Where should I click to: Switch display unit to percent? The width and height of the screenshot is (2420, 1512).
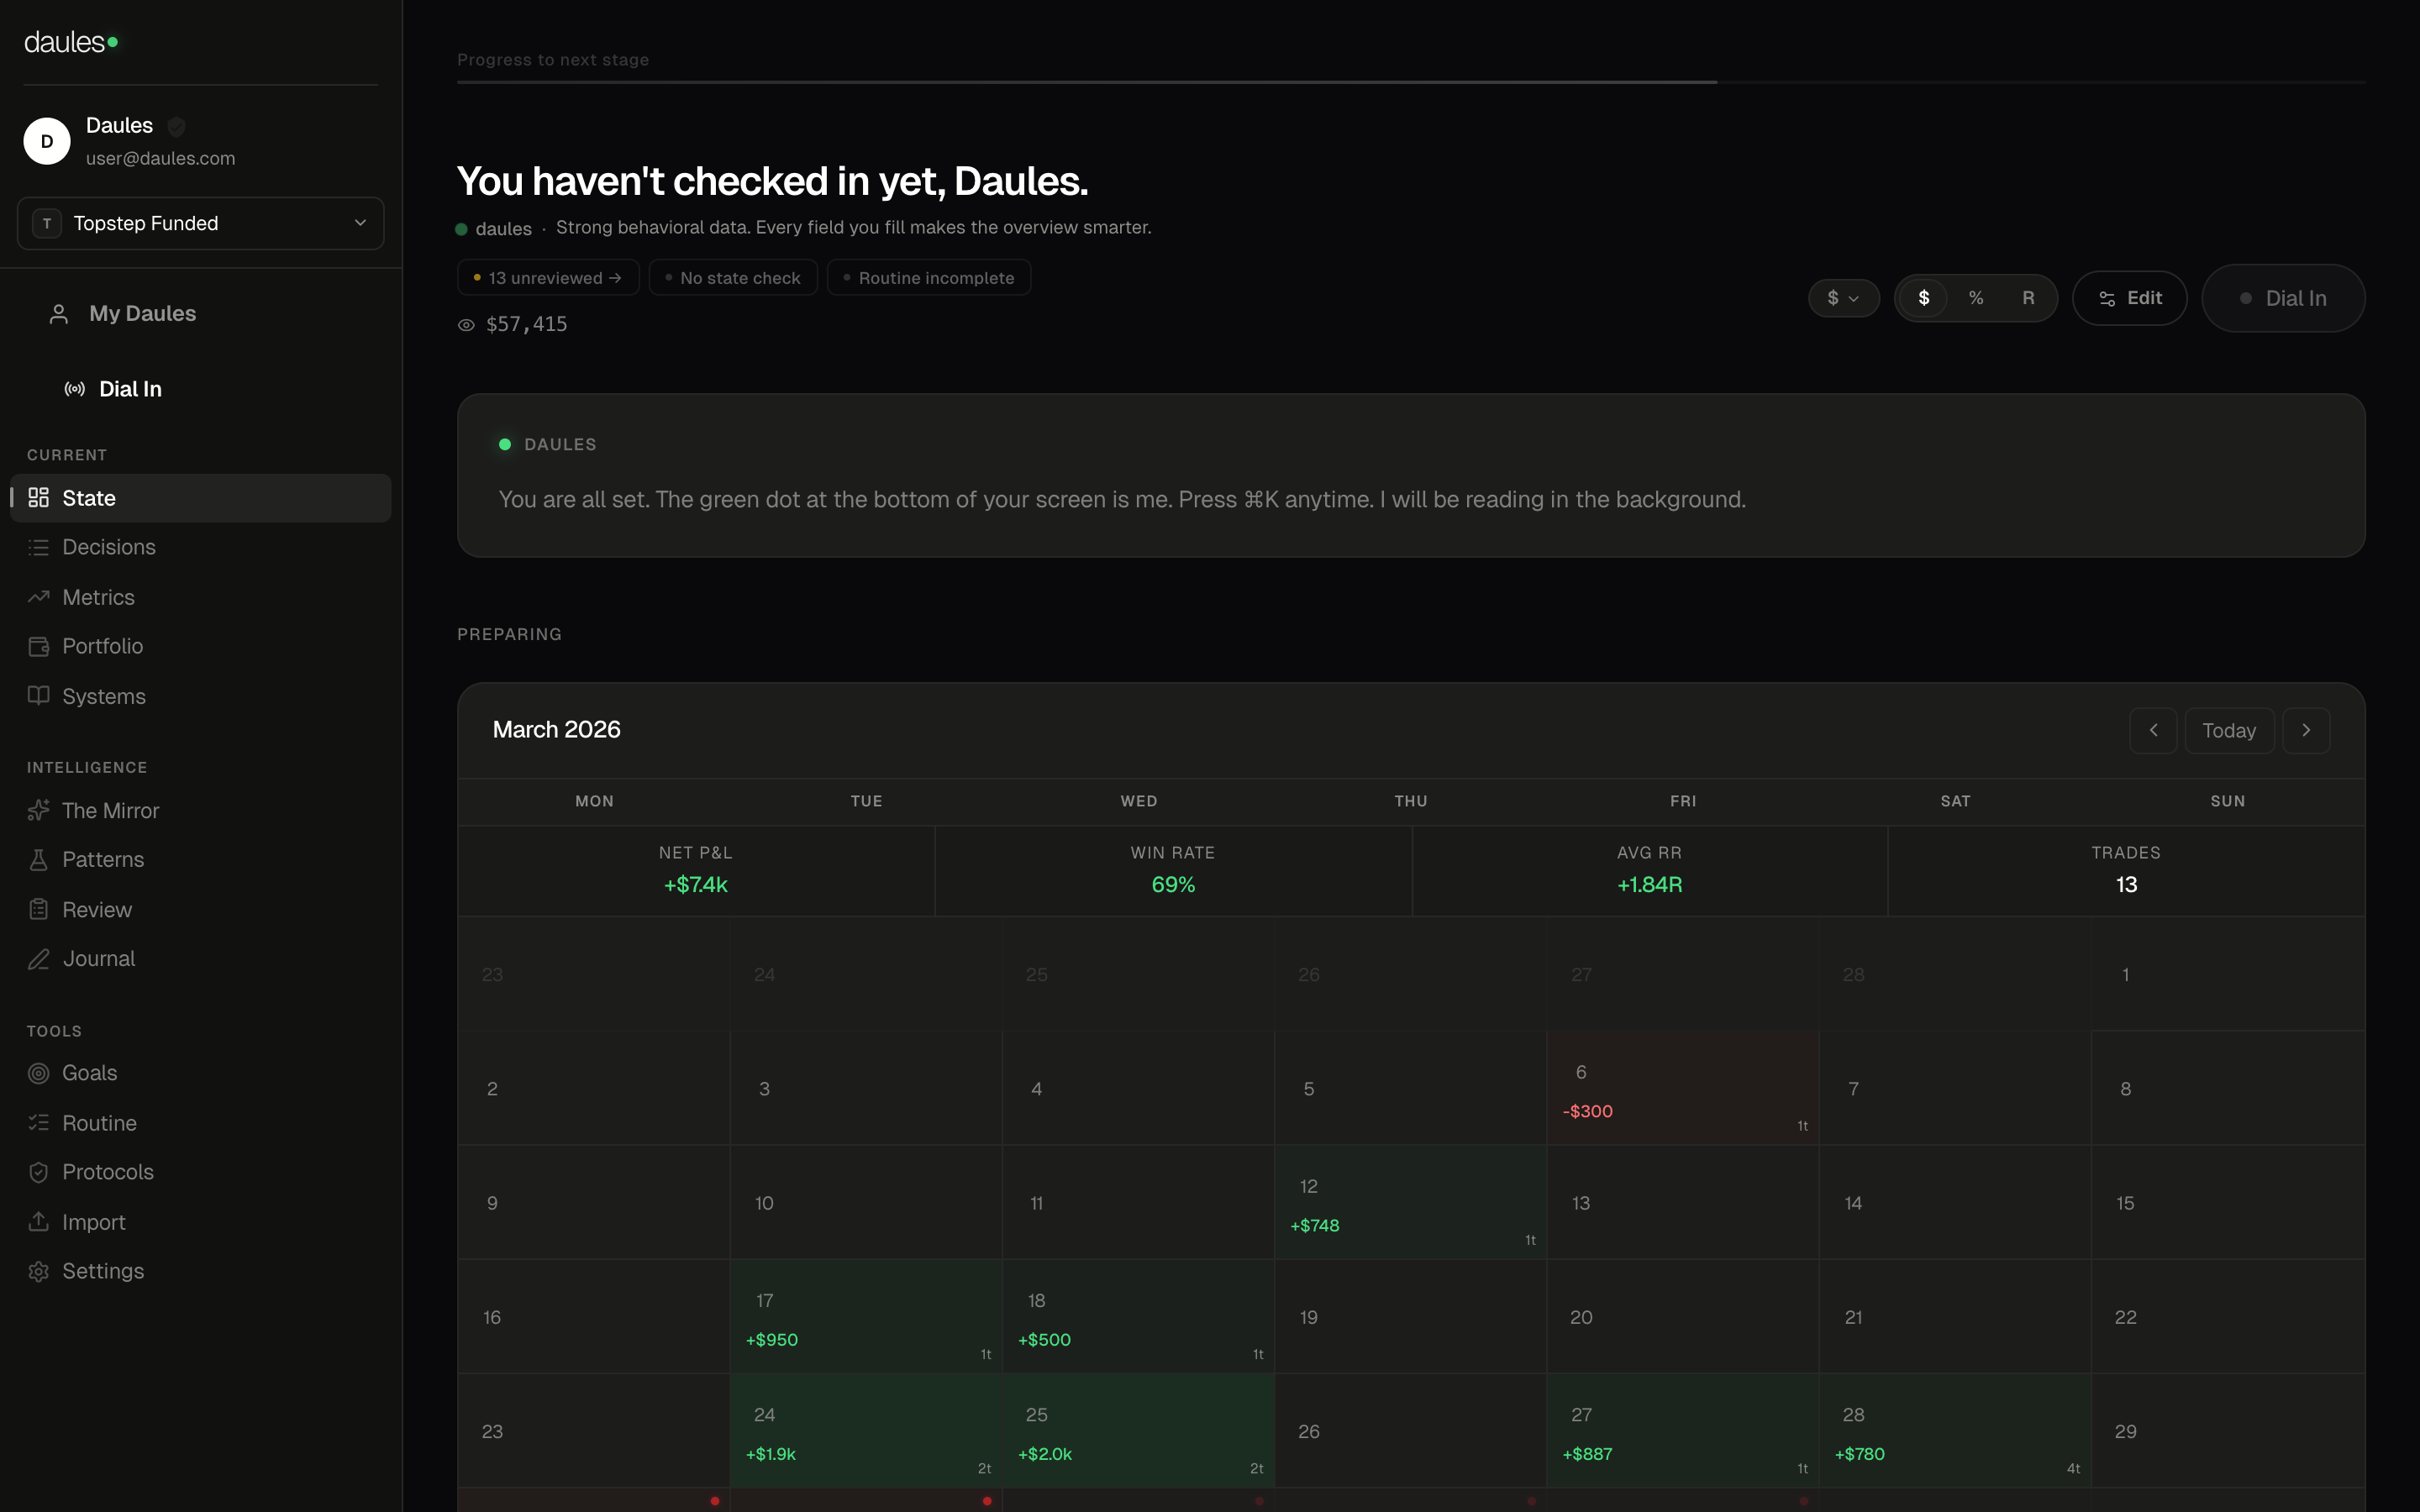[1975, 298]
